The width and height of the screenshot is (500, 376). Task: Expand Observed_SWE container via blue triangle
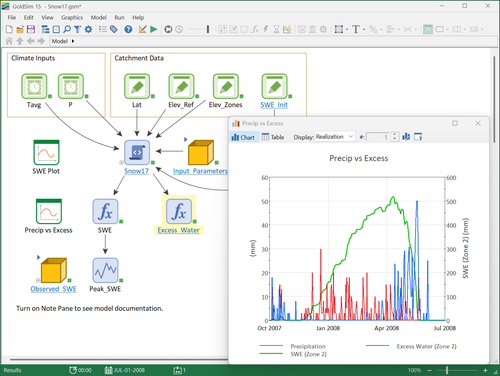(x=38, y=257)
